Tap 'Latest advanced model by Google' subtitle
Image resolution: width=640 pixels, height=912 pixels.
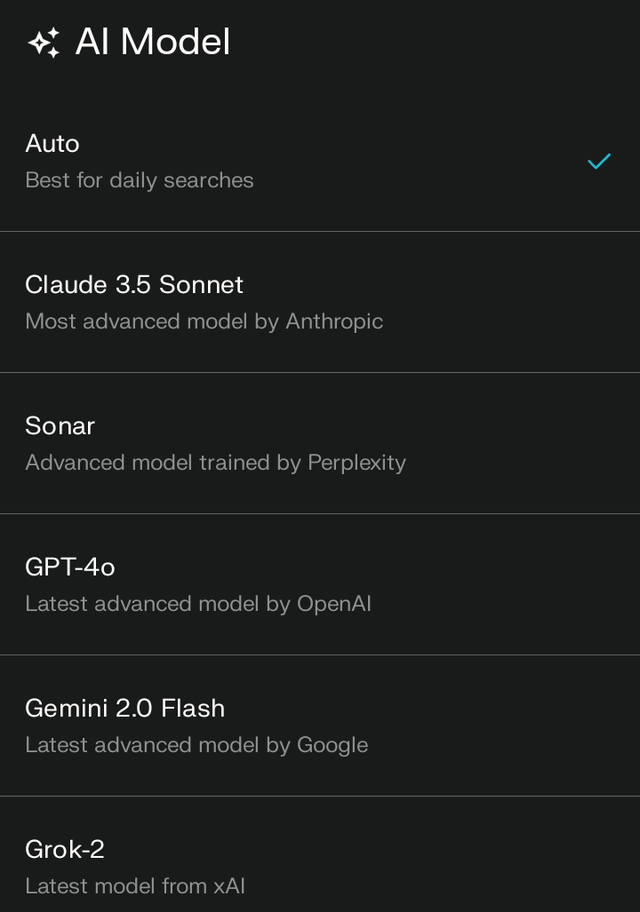coord(196,745)
